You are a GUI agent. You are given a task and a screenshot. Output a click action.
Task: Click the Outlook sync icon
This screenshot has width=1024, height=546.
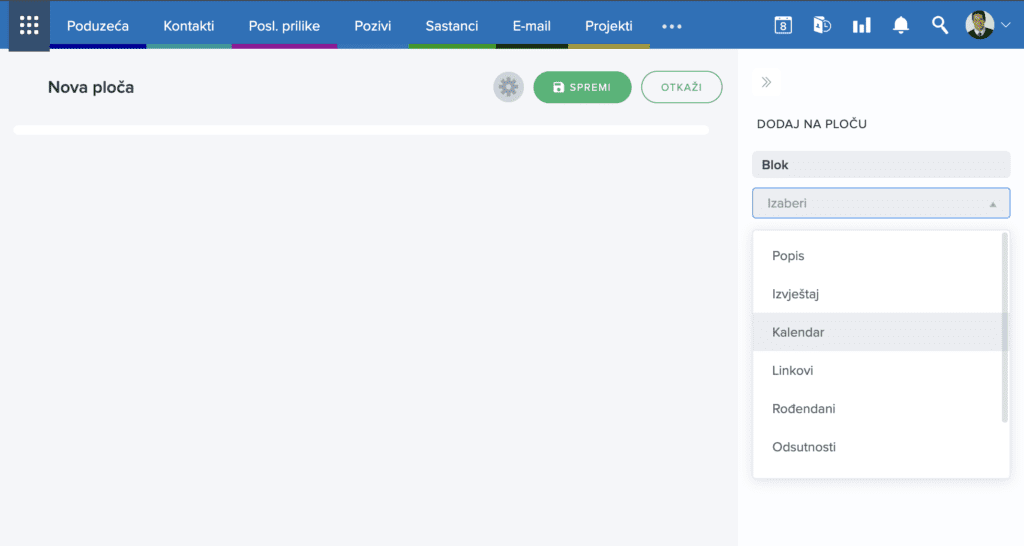click(x=822, y=26)
